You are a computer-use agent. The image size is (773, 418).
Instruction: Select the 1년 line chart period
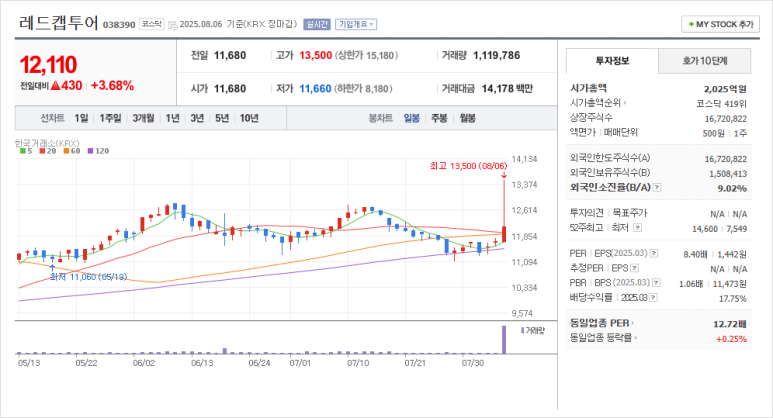click(x=173, y=118)
